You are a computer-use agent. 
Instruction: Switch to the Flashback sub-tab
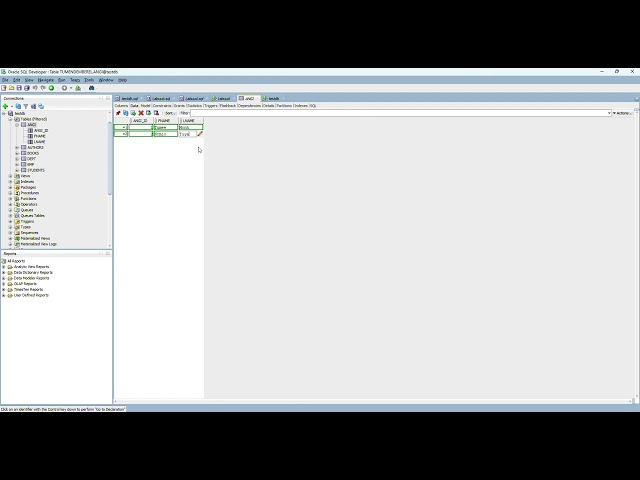point(228,106)
